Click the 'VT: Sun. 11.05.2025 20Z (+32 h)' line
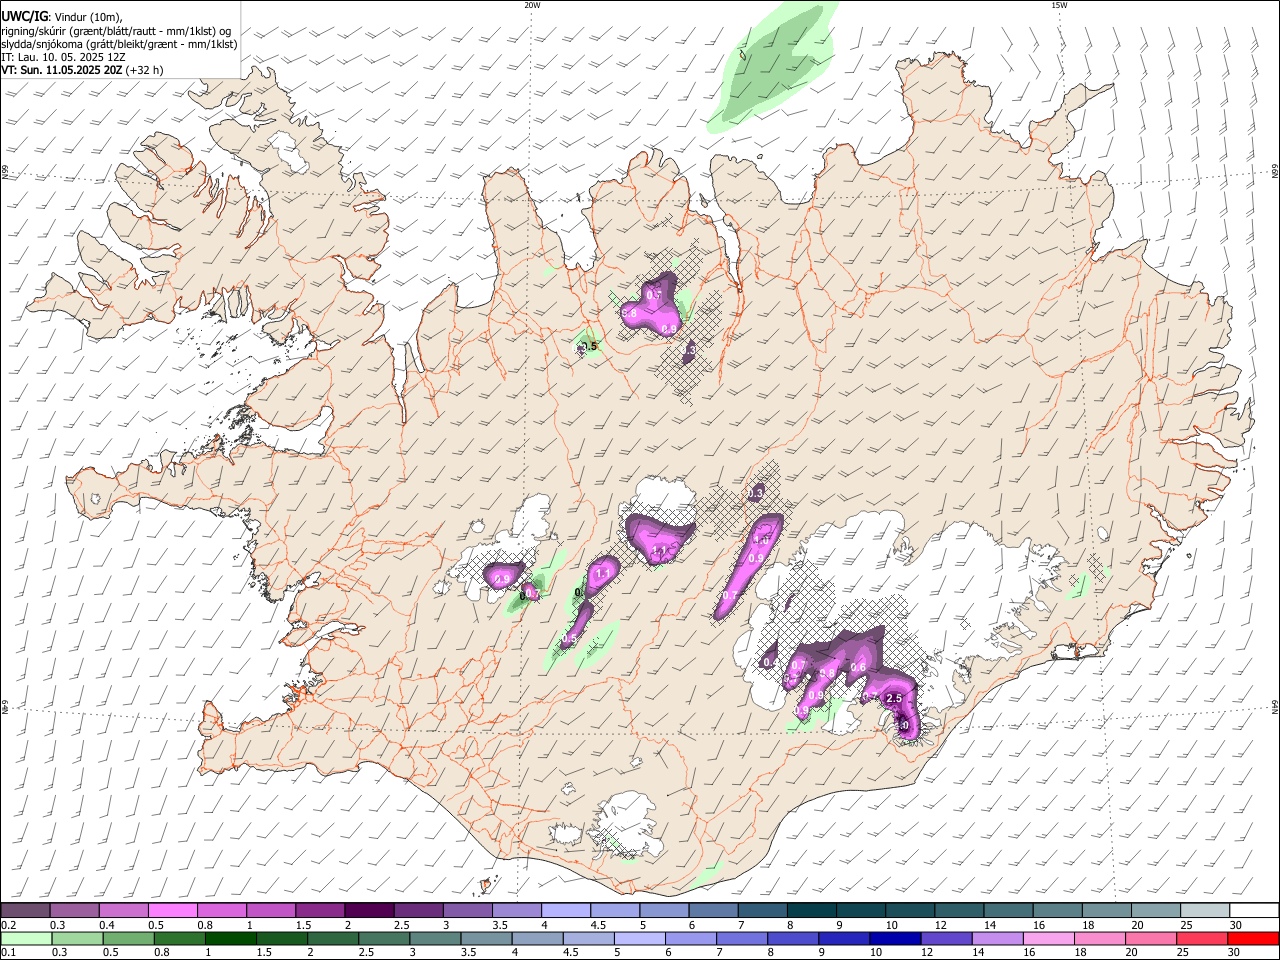Viewport: 1280px width, 960px height. click(82, 70)
